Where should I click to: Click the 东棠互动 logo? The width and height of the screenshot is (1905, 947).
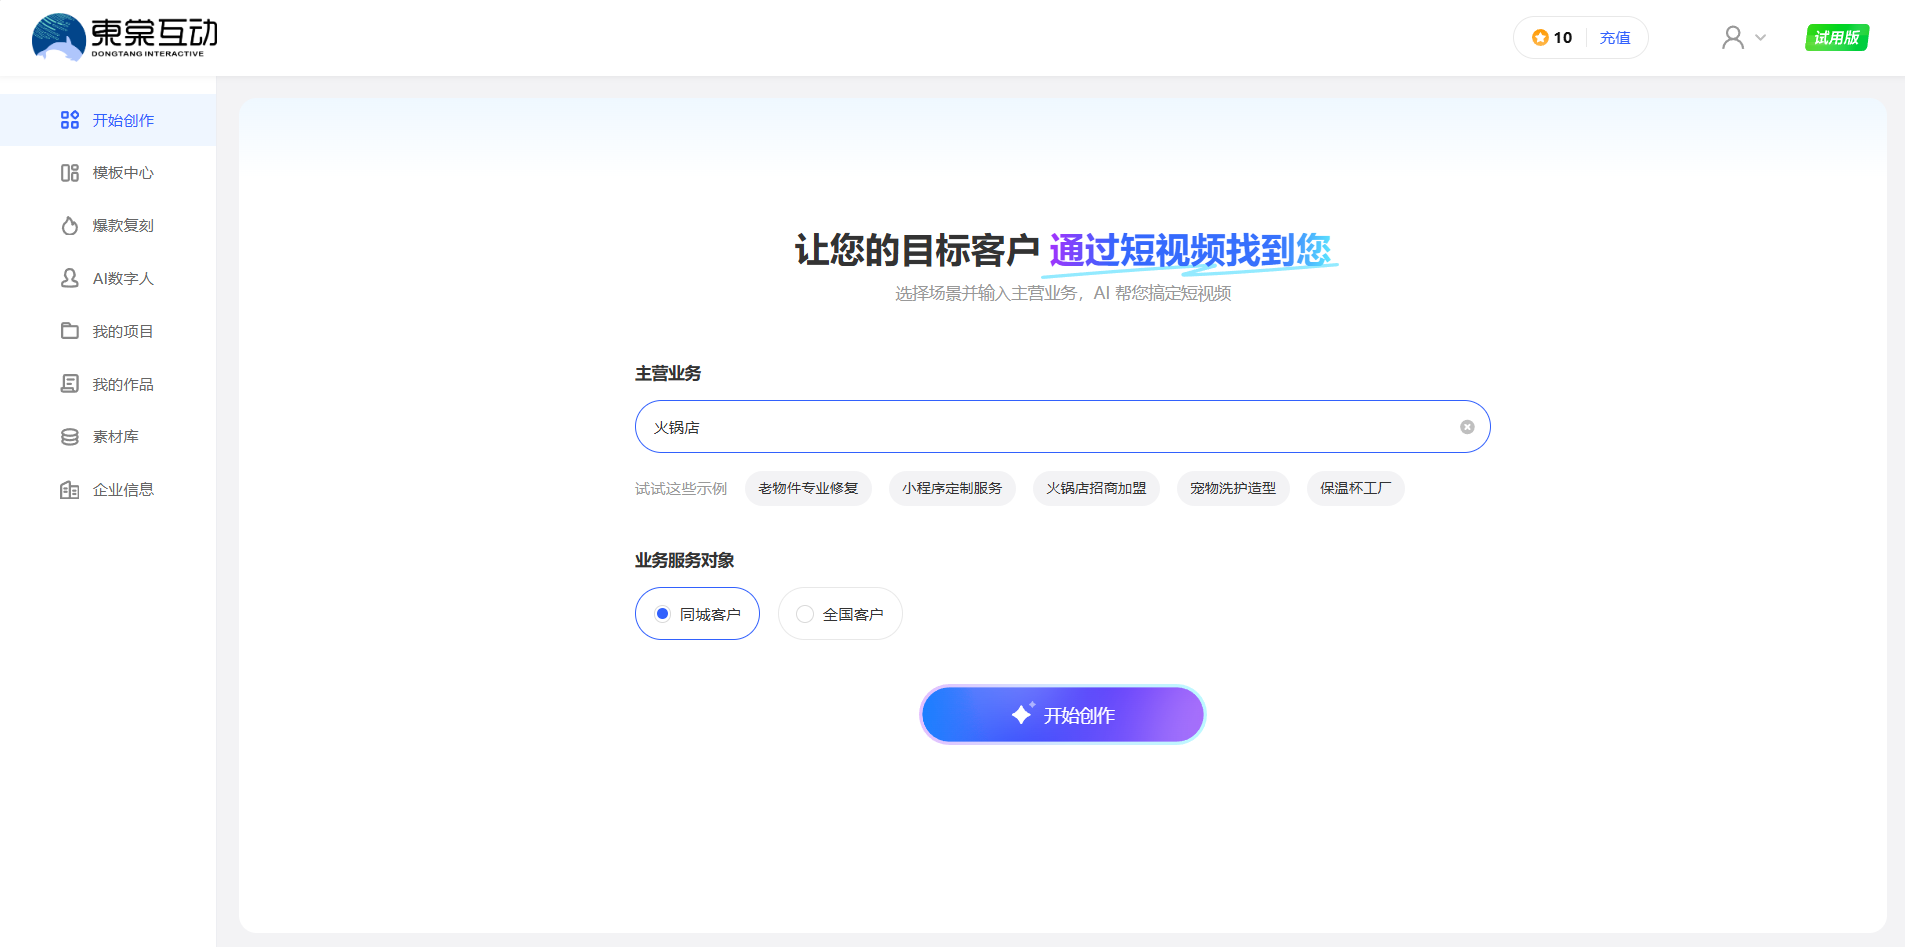(125, 37)
